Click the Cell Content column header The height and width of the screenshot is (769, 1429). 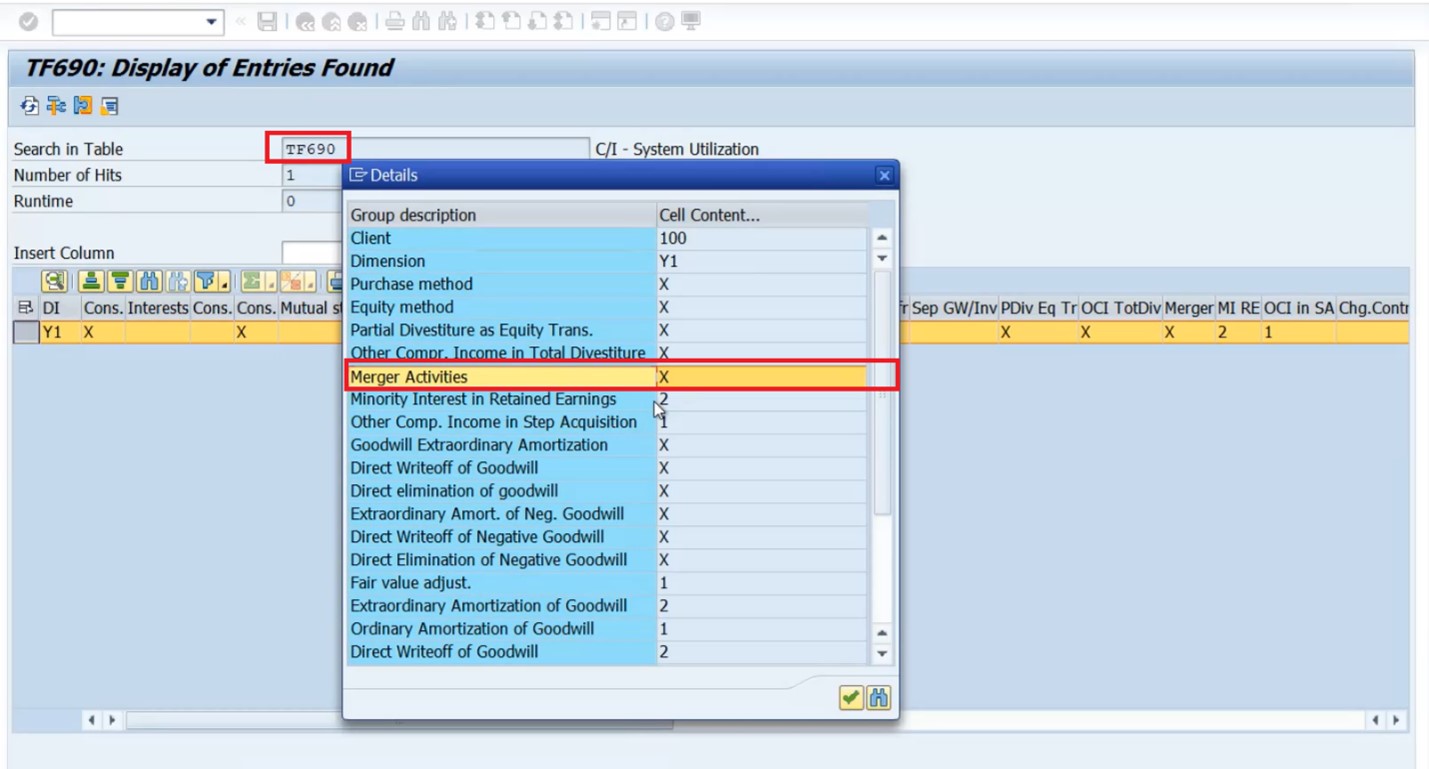(x=762, y=215)
